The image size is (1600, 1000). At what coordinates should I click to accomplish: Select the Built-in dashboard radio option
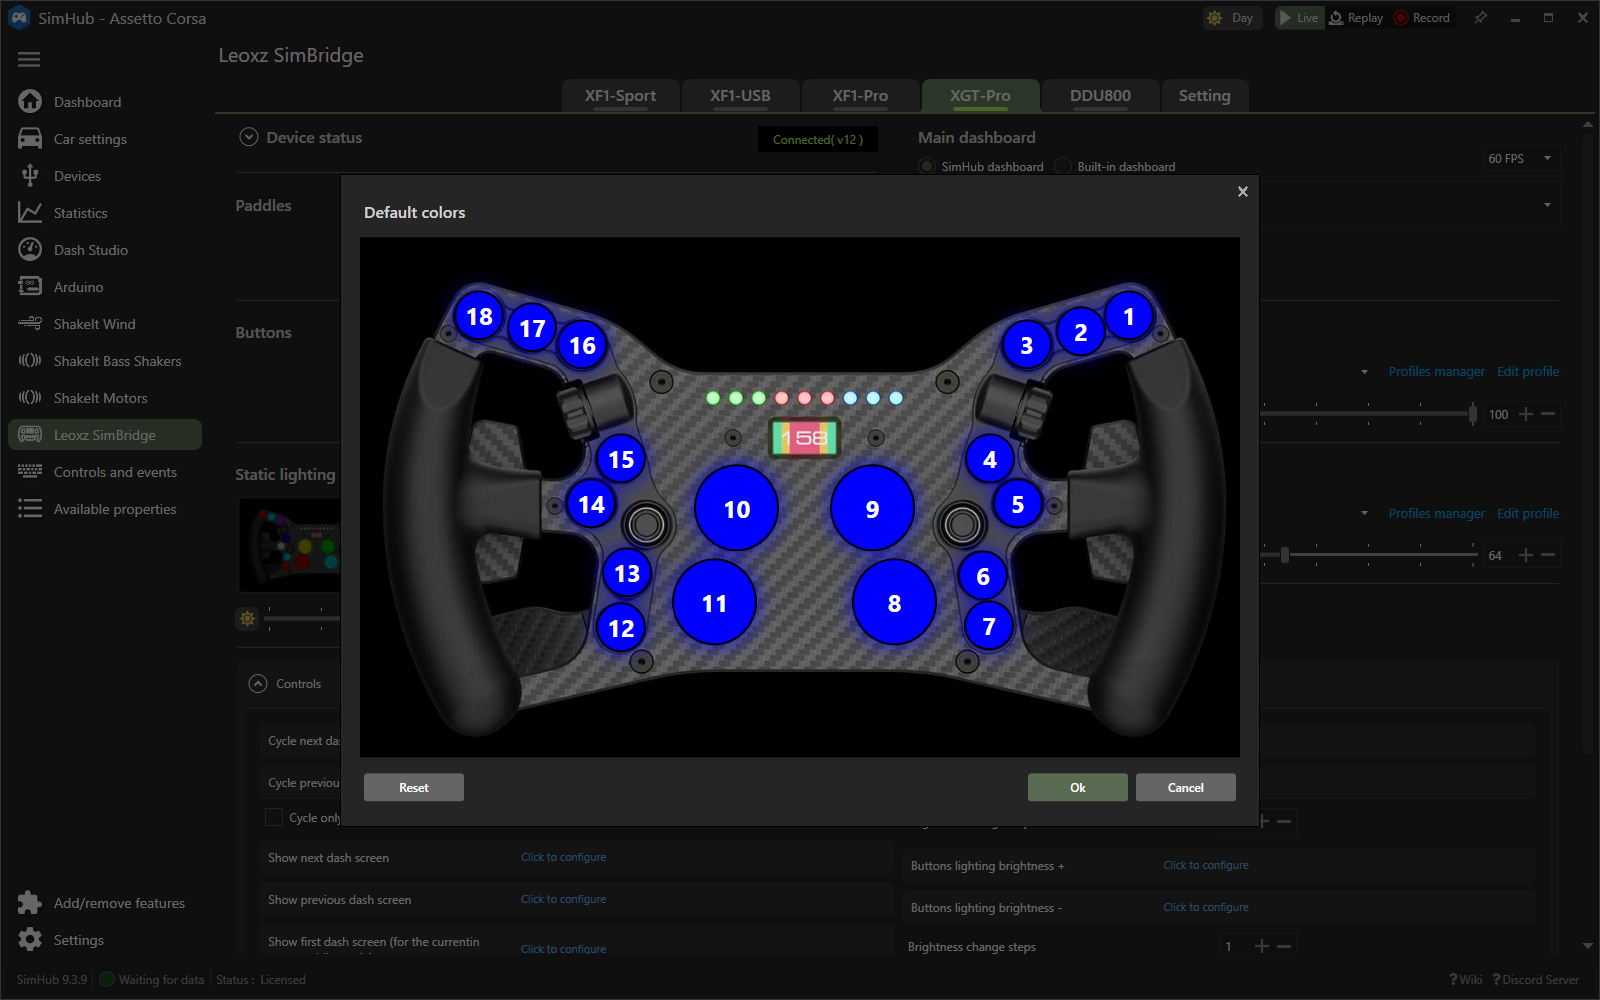click(1063, 166)
